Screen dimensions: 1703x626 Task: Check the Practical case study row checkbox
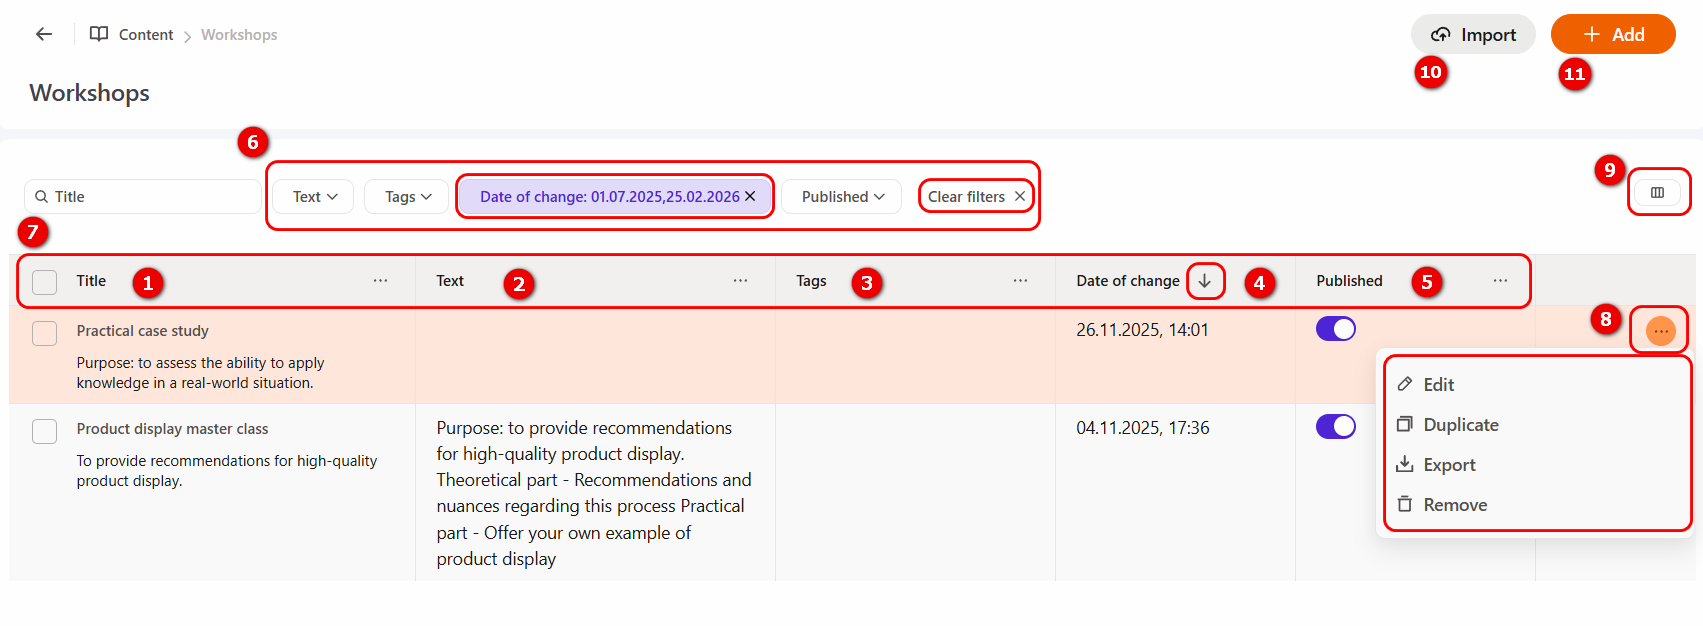point(45,333)
